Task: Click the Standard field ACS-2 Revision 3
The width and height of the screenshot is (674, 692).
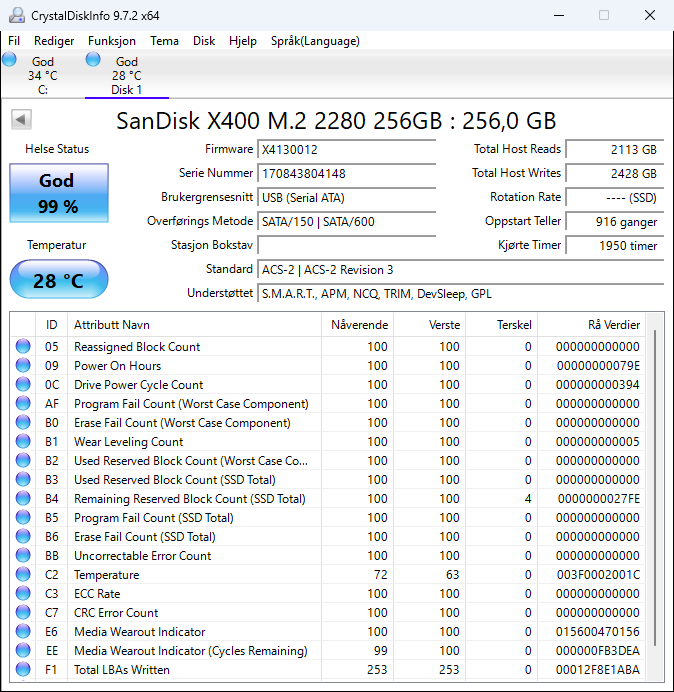Action: (x=461, y=269)
